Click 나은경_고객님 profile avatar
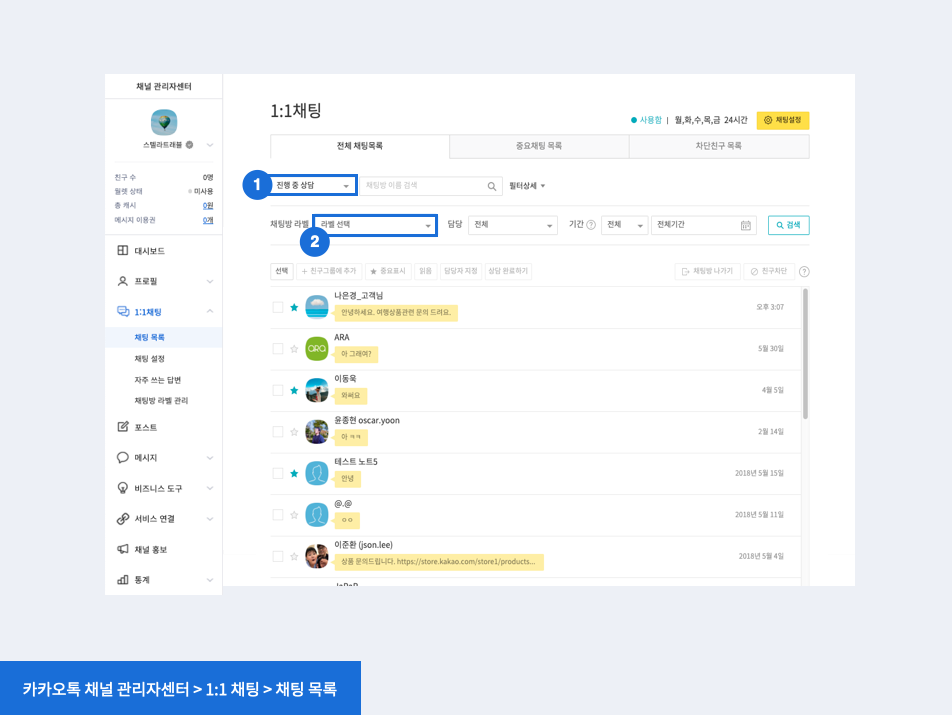Viewport: 952px width, 715px height. (x=316, y=307)
